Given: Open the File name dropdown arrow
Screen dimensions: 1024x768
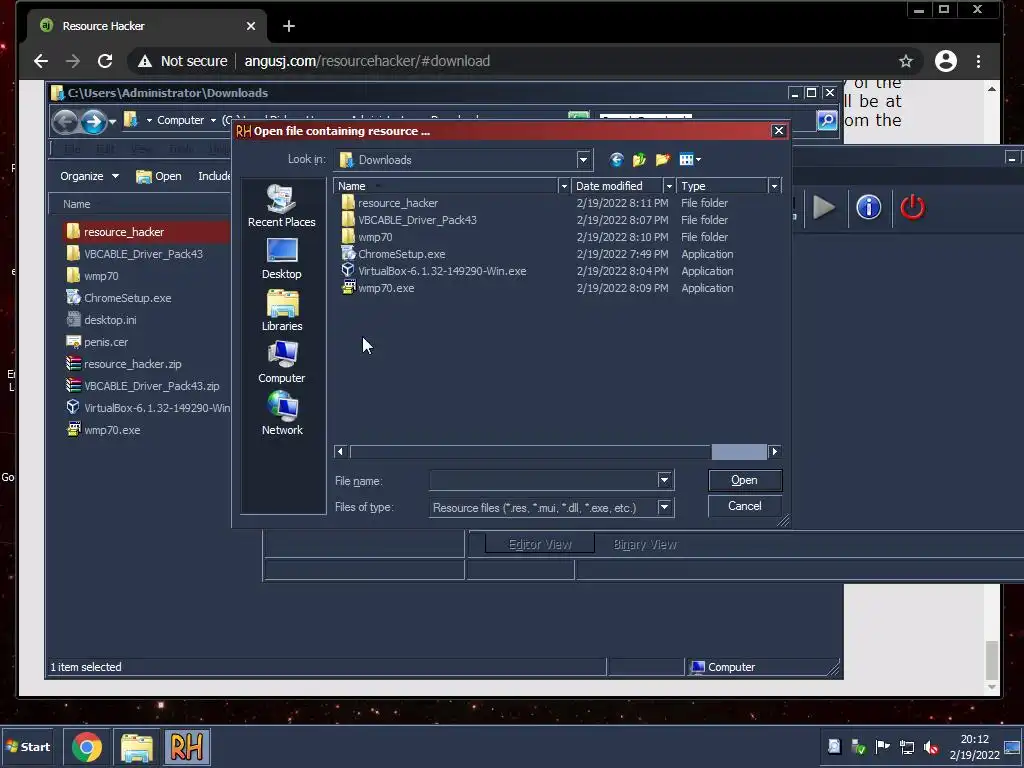Looking at the screenshot, I should pyautogui.click(x=664, y=481).
